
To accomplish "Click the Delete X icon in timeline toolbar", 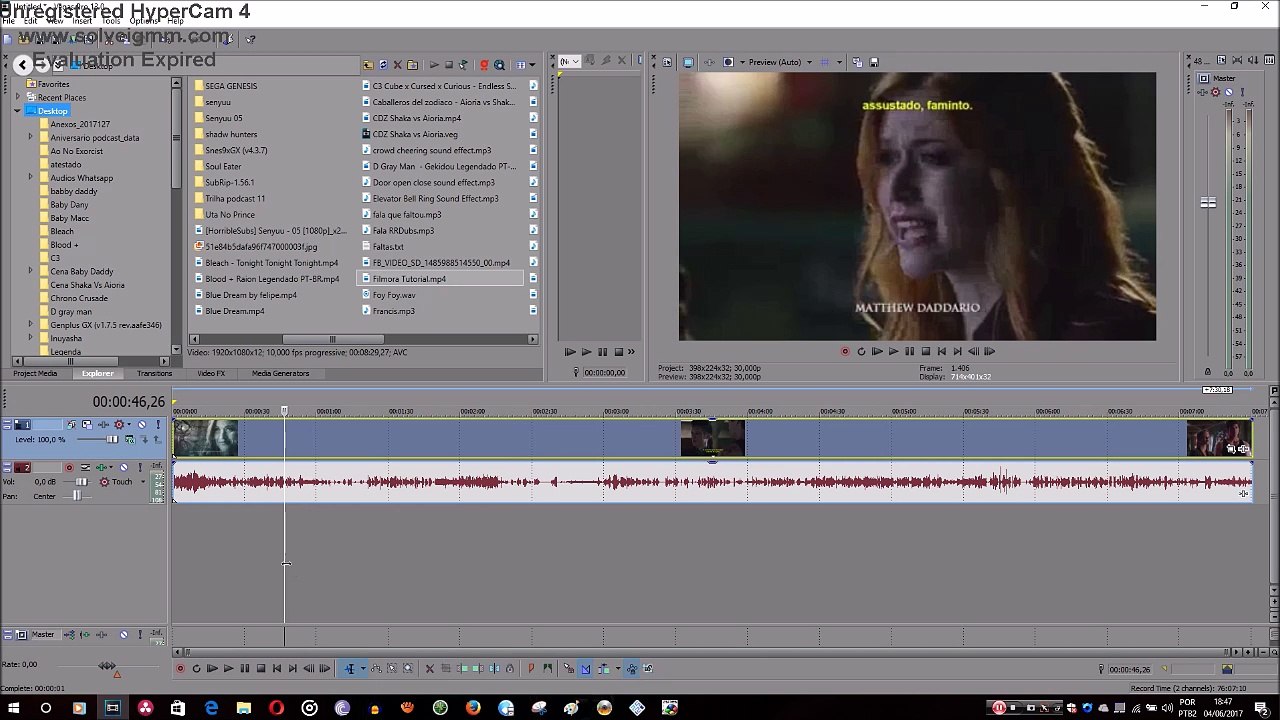I will click(430, 669).
